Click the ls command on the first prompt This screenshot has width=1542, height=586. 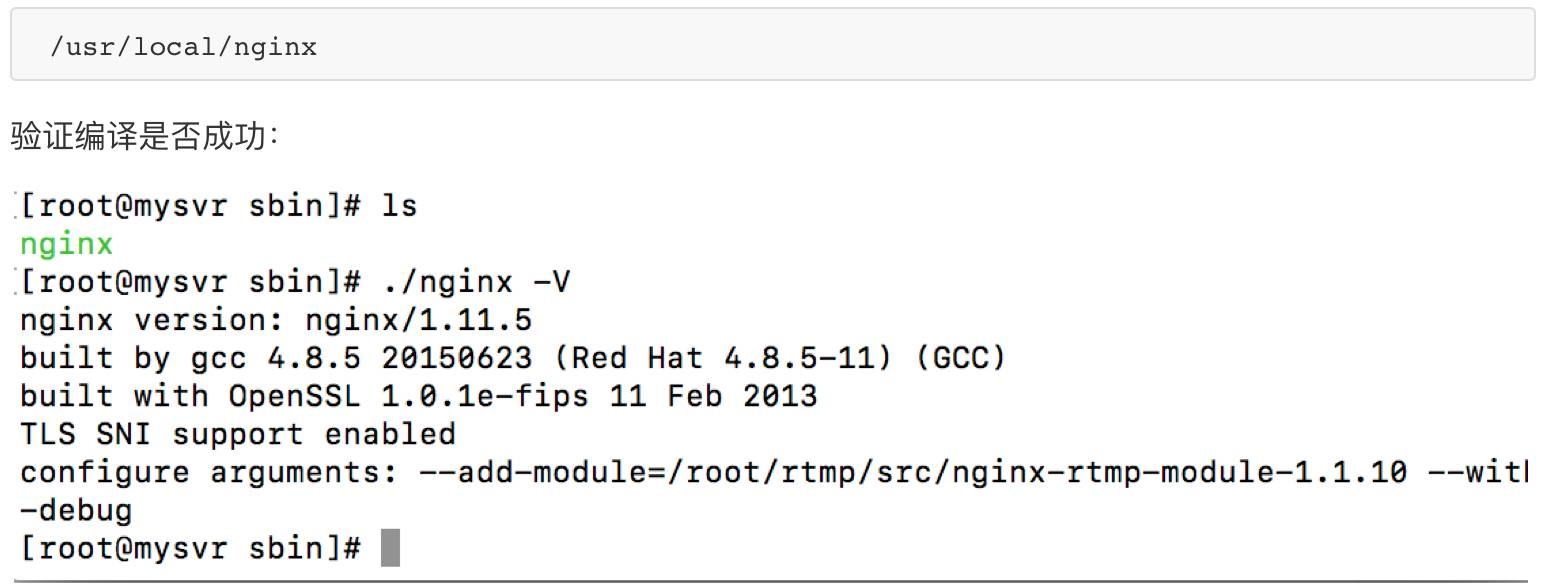coord(400,206)
